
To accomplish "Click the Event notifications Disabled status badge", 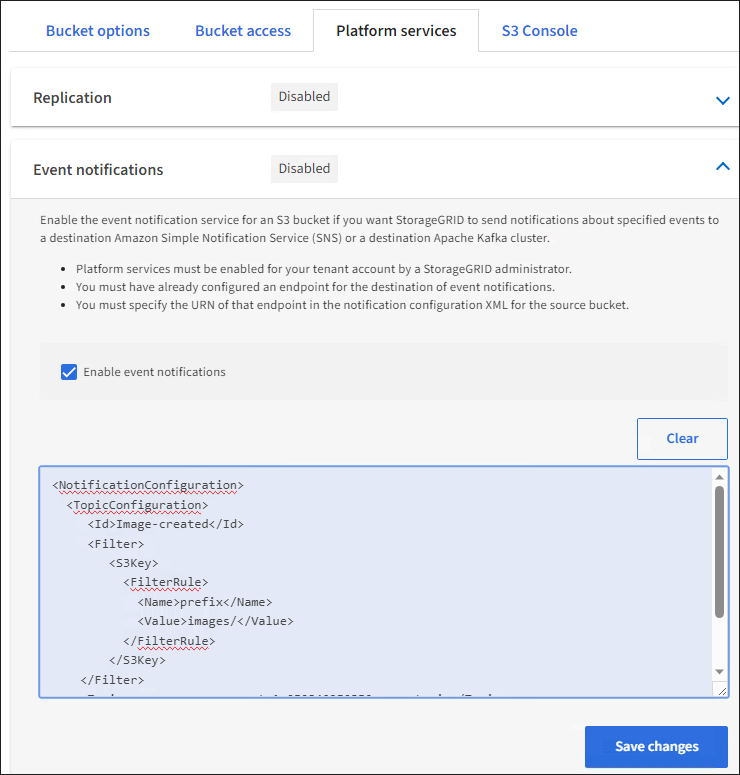I will (304, 169).
